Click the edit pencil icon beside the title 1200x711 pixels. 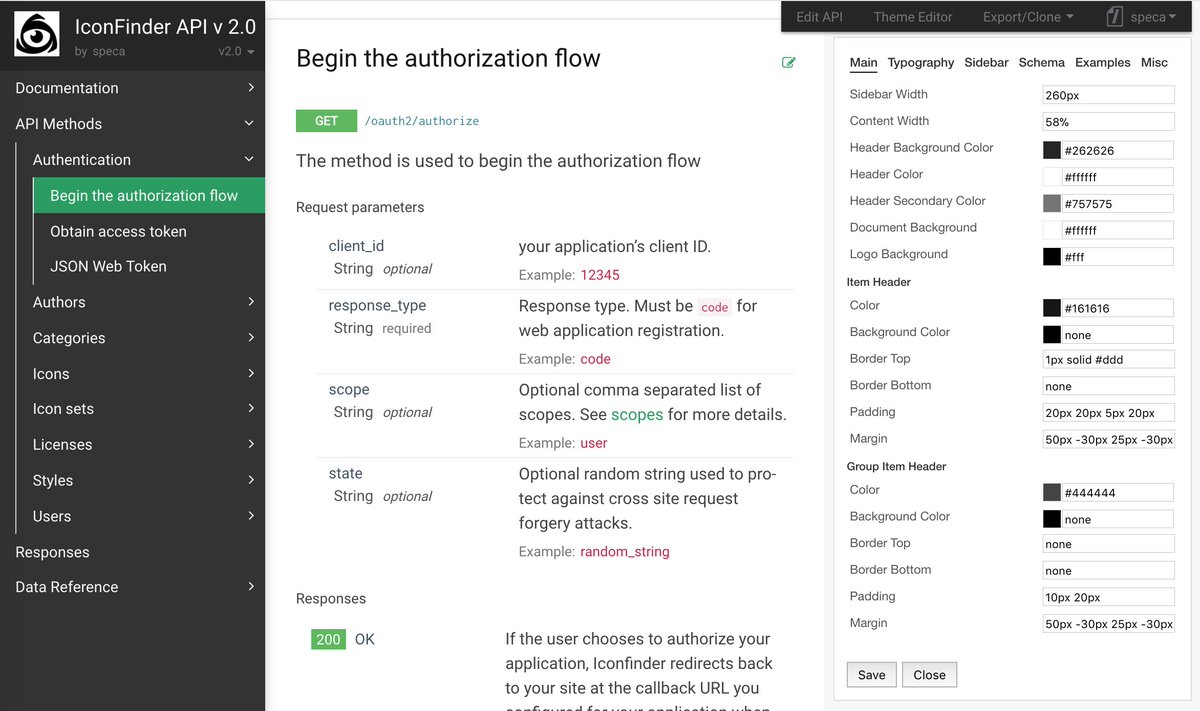pyautogui.click(x=788, y=63)
